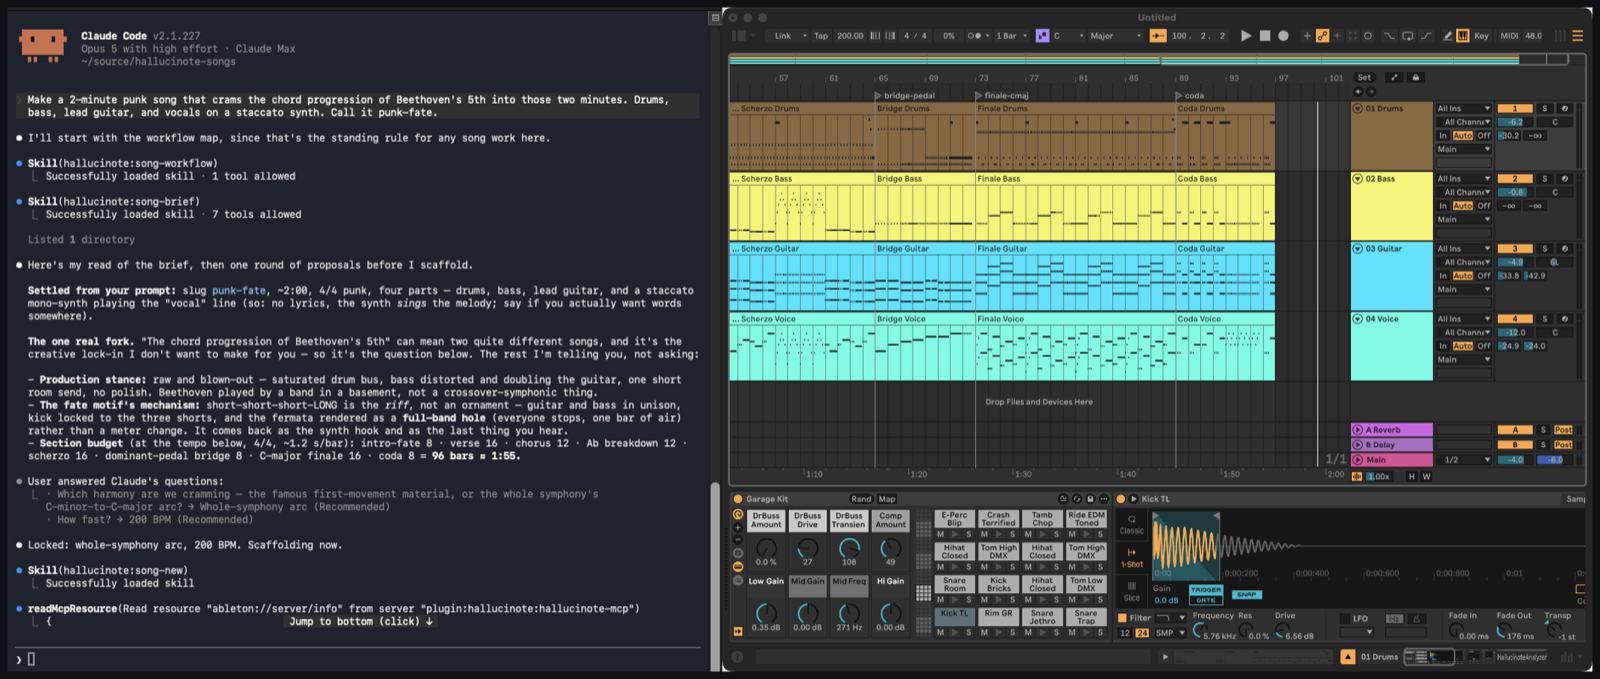Screen dimensions: 1600x679
Task: Click the Stop button in Ableton transport
Action: coord(1265,36)
